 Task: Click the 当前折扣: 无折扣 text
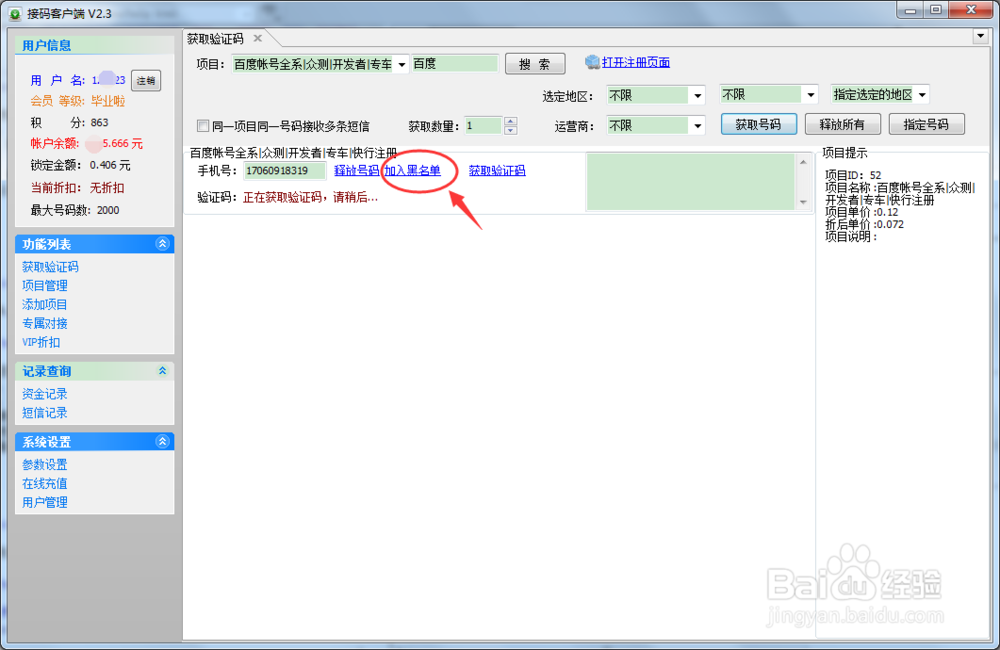tap(77, 188)
